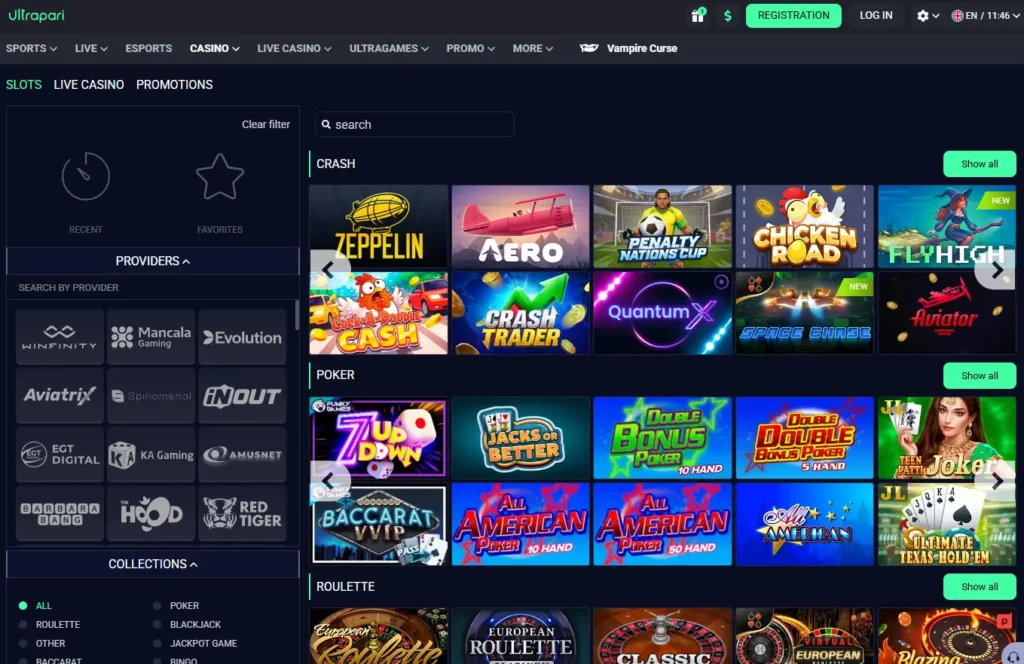Go to next Poker games slide
Image resolution: width=1024 pixels, height=664 pixels.
click(997, 481)
